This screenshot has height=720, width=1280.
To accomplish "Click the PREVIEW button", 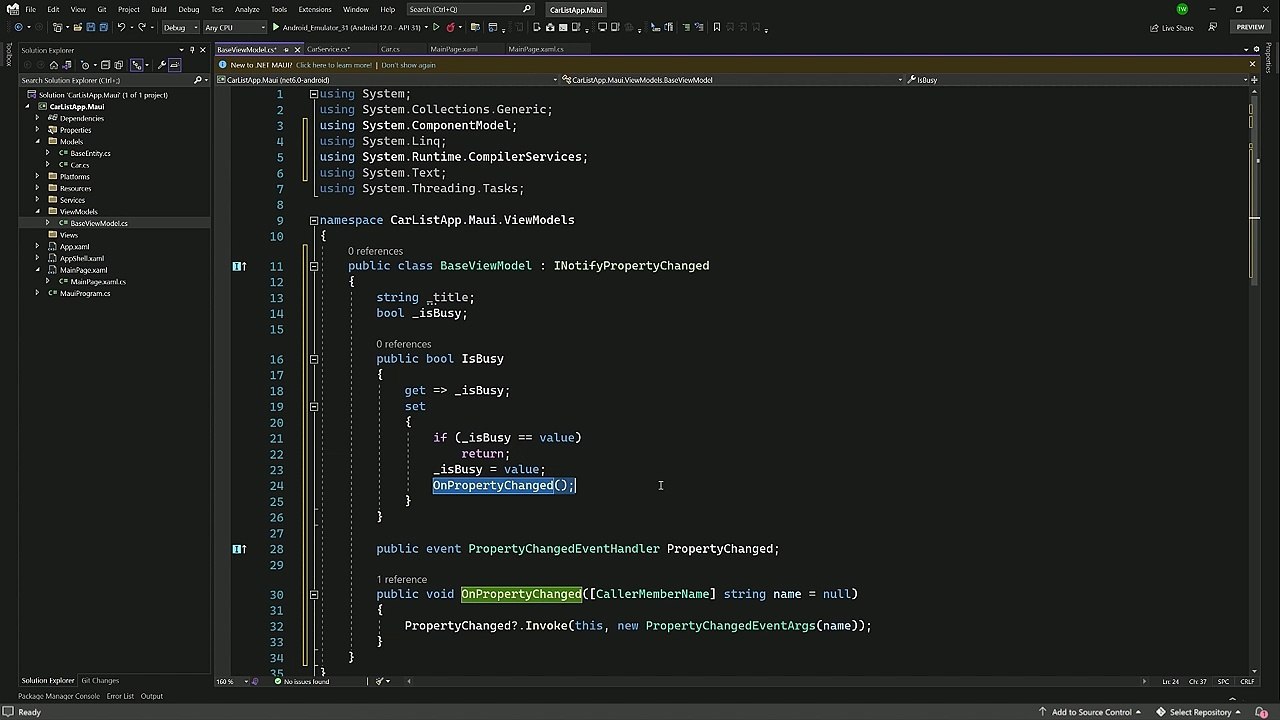I will tap(1250, 27).
